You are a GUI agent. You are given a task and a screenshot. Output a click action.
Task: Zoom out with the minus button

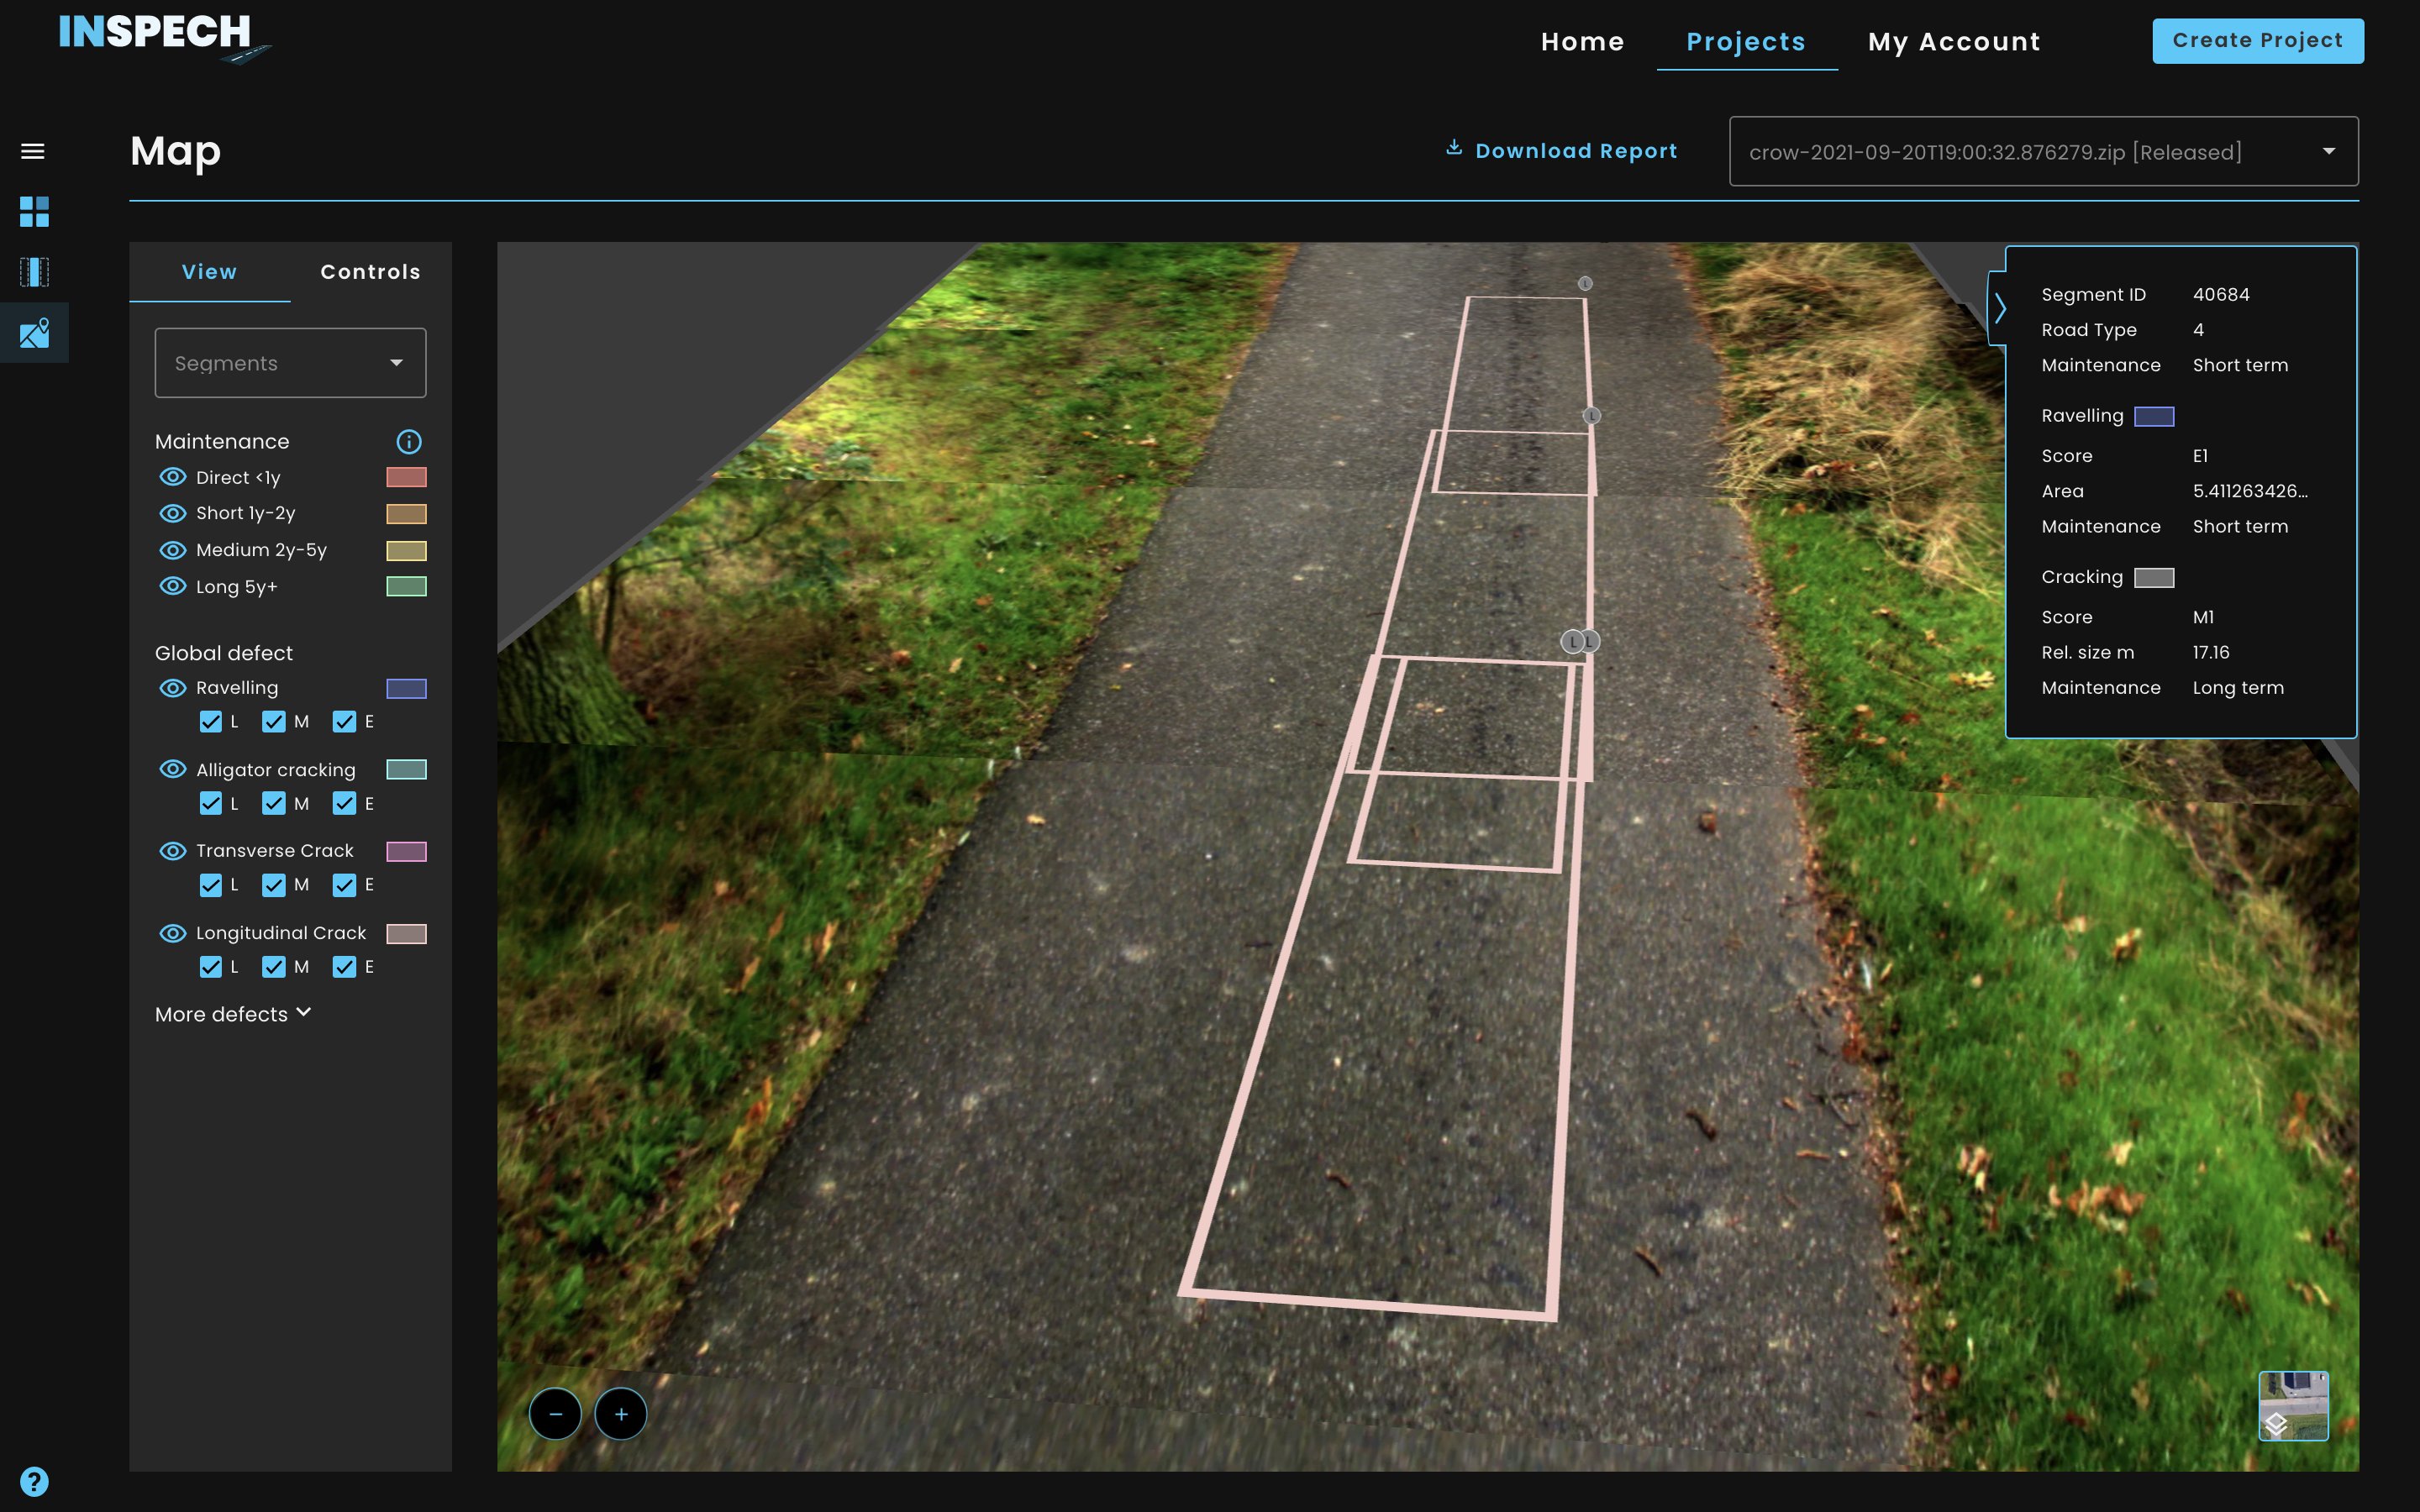click(x=555, y=1414)
